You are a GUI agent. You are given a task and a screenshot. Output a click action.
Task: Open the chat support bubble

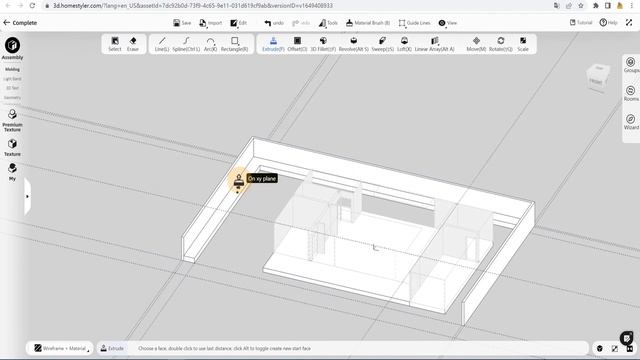click(x=627, y=338)
